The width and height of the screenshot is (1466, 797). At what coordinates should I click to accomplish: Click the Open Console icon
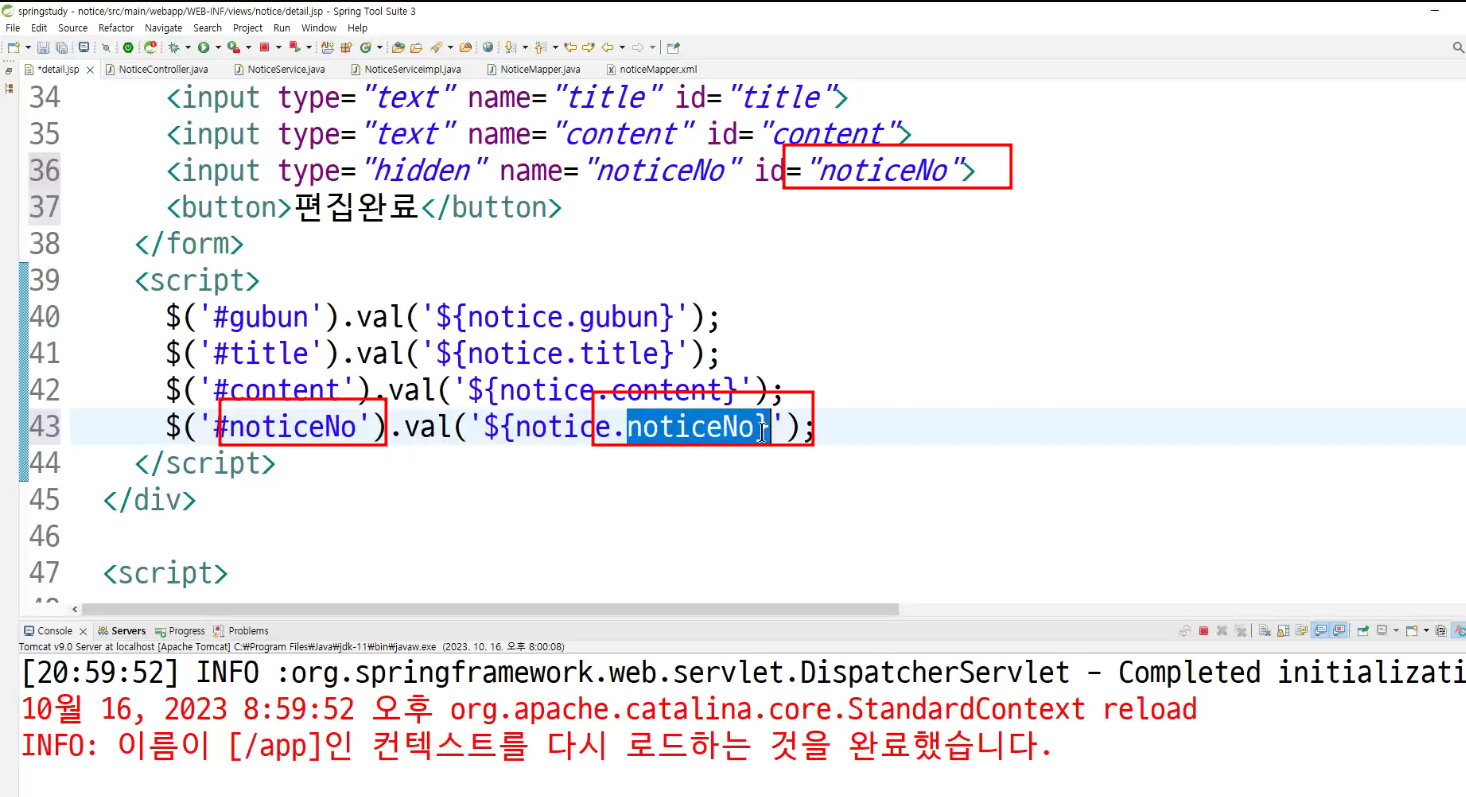pos(1411,631)
